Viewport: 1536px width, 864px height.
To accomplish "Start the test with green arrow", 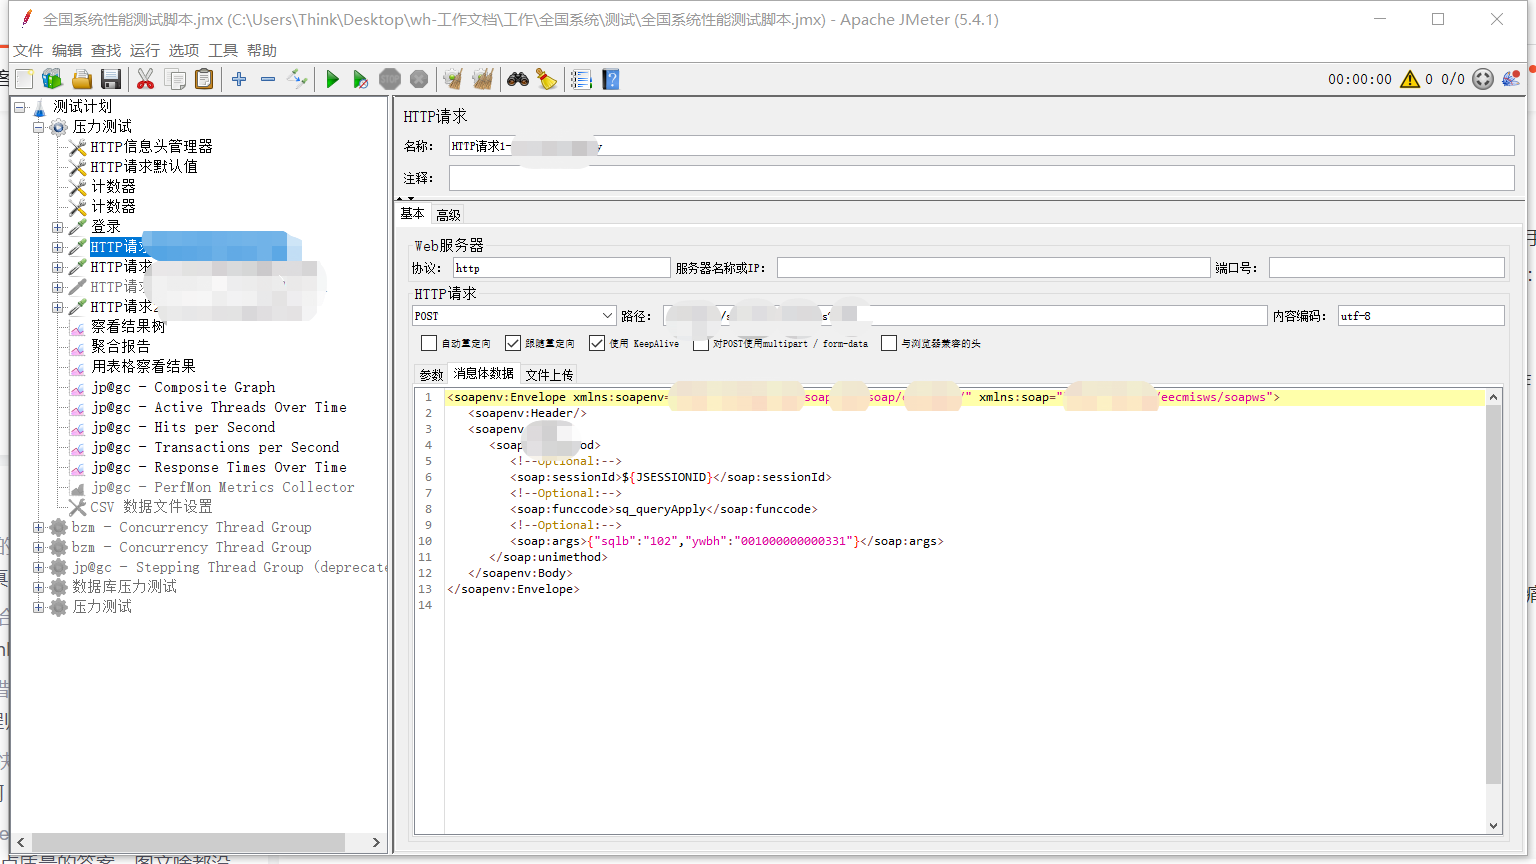I will 333,79.
